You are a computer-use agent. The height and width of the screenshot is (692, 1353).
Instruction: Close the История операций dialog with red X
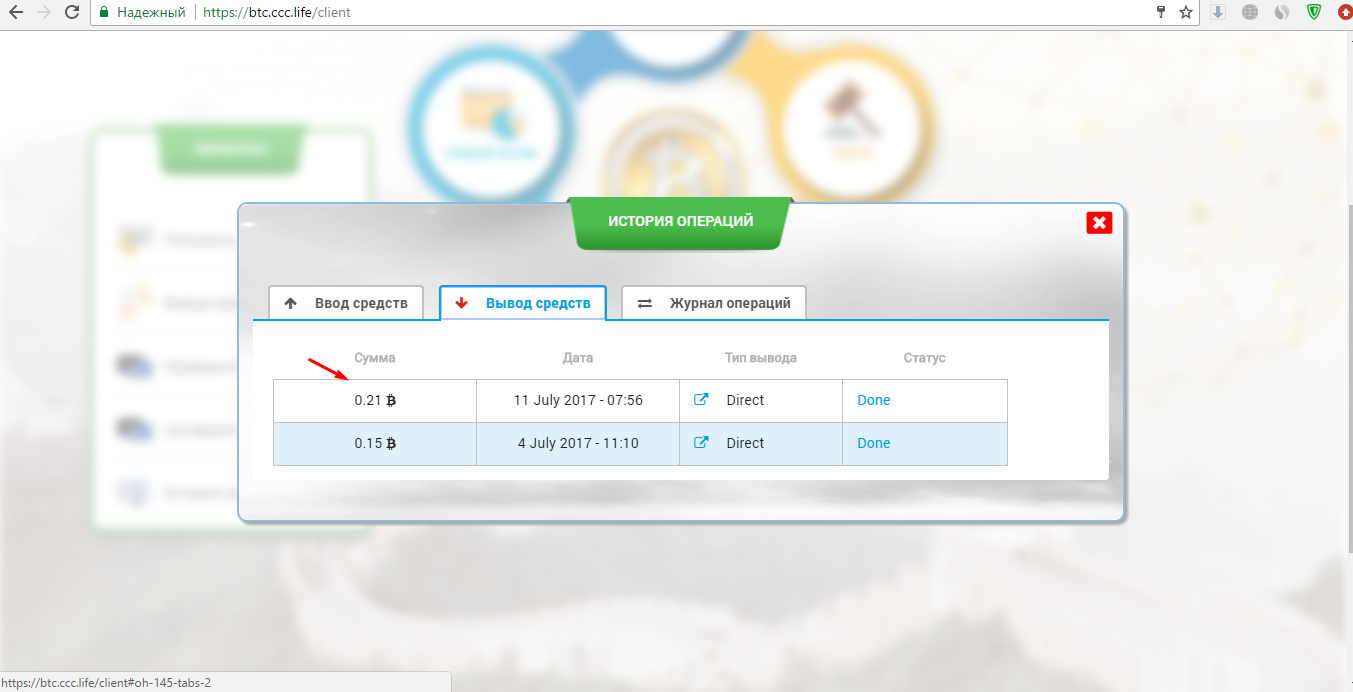pos(1099,223)
